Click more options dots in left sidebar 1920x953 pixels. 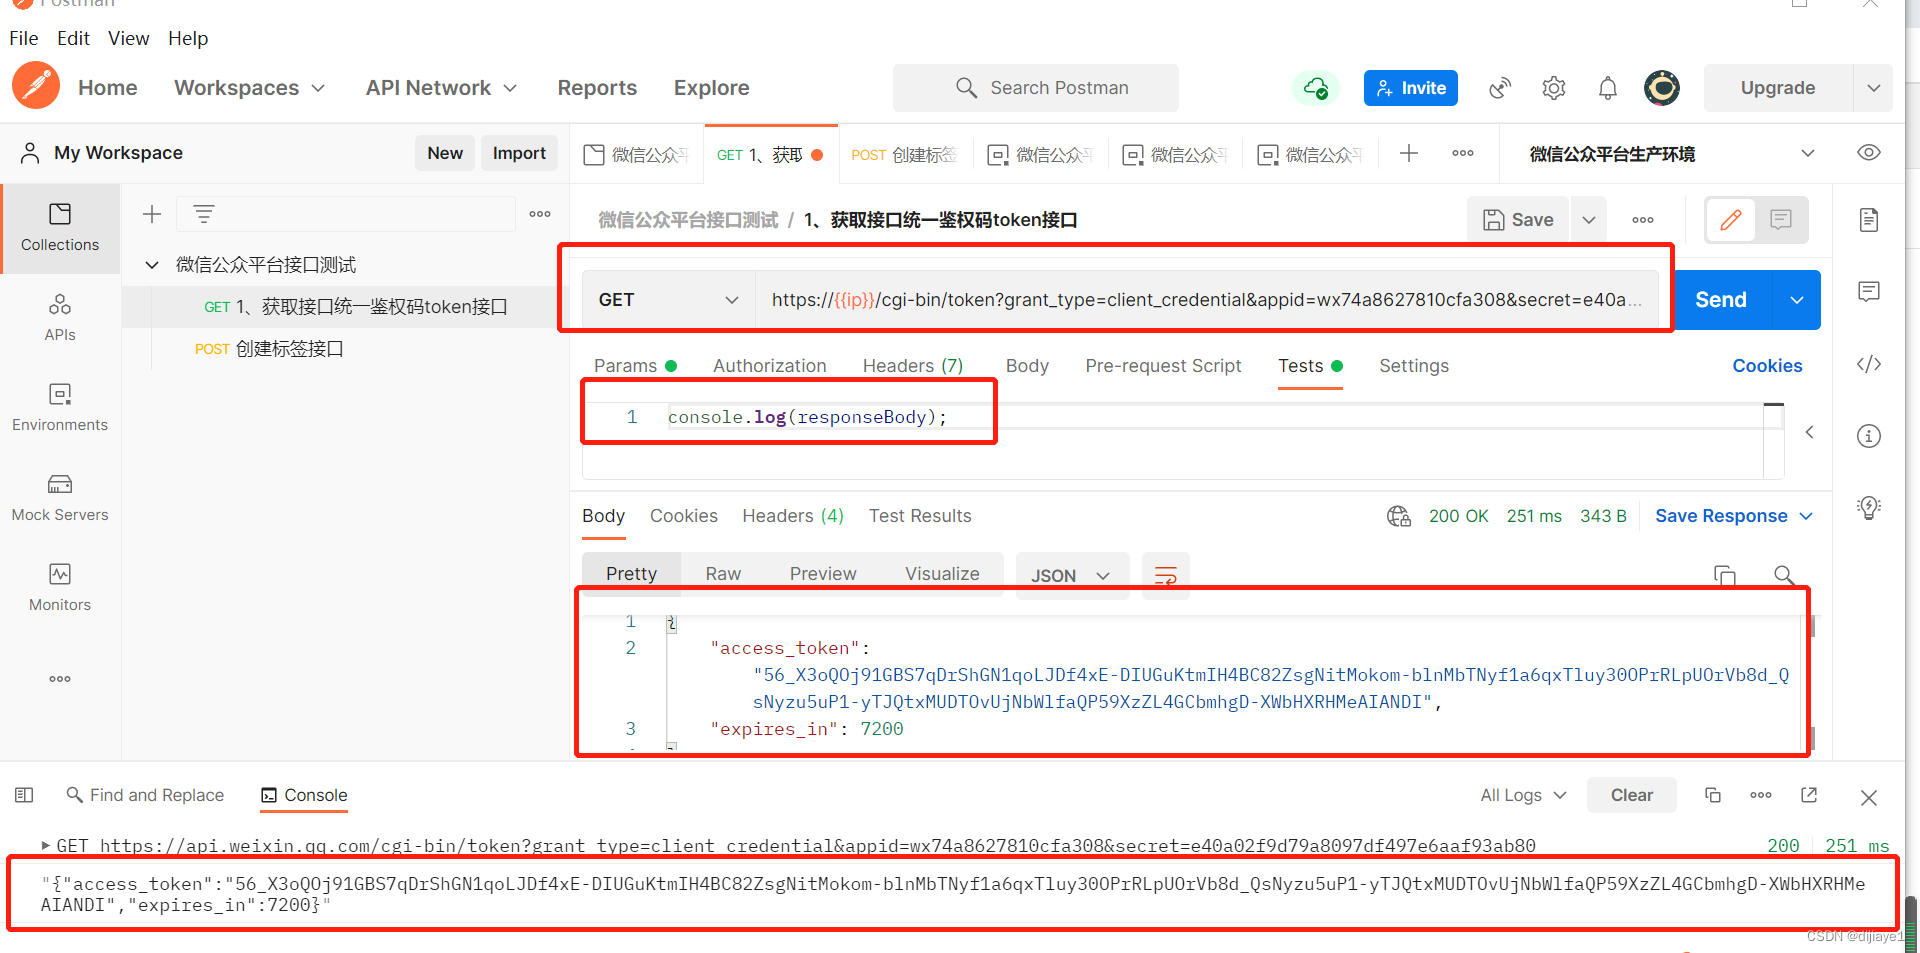(60, 679)
